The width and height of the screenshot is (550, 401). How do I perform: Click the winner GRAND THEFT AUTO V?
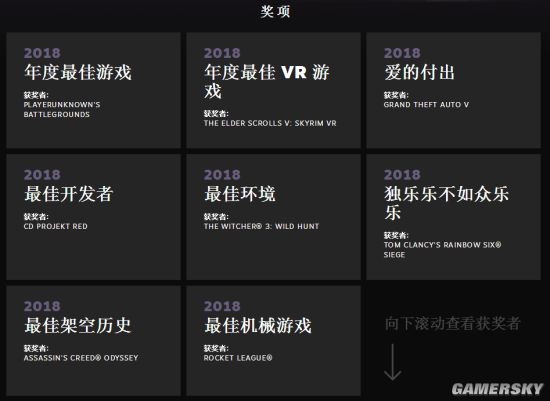426,105
